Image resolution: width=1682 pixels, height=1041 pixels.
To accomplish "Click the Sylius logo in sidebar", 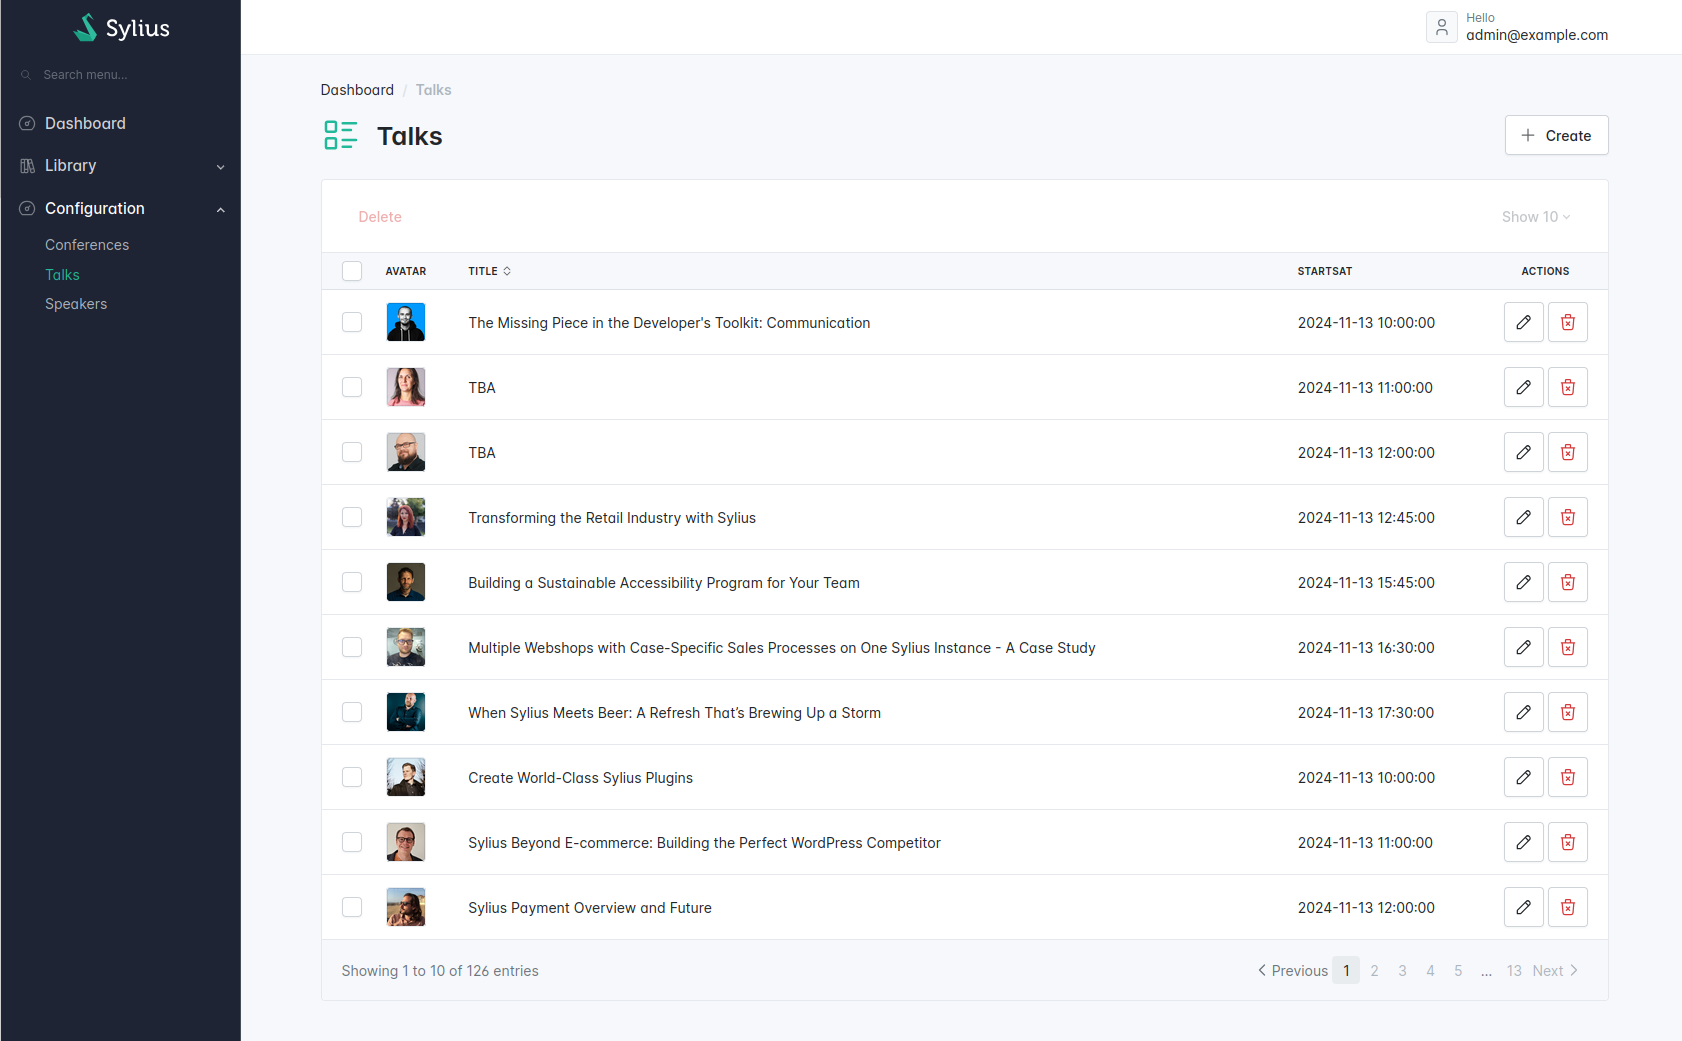I will click(x=121, y=28).
